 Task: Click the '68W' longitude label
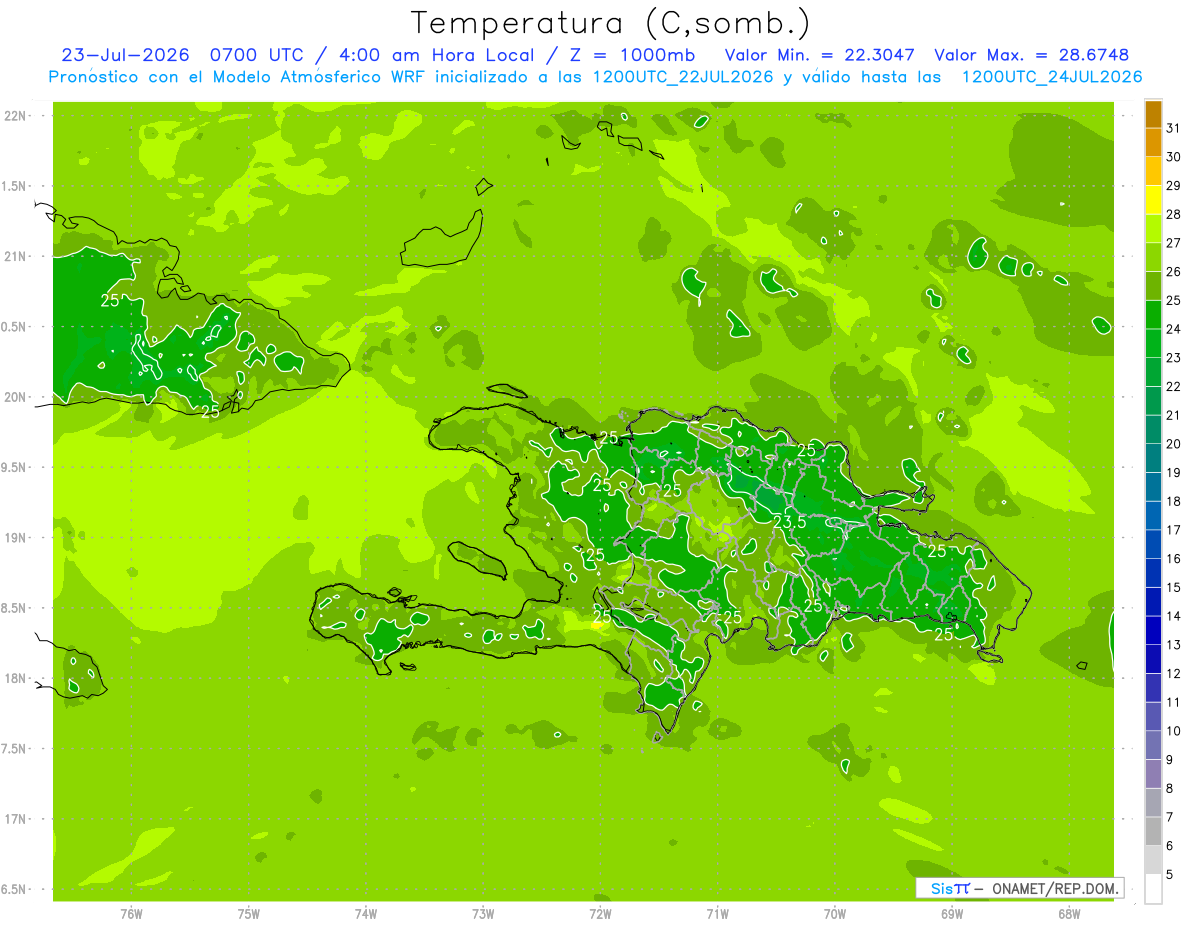pyautogui.click(x=1069, y=913)
